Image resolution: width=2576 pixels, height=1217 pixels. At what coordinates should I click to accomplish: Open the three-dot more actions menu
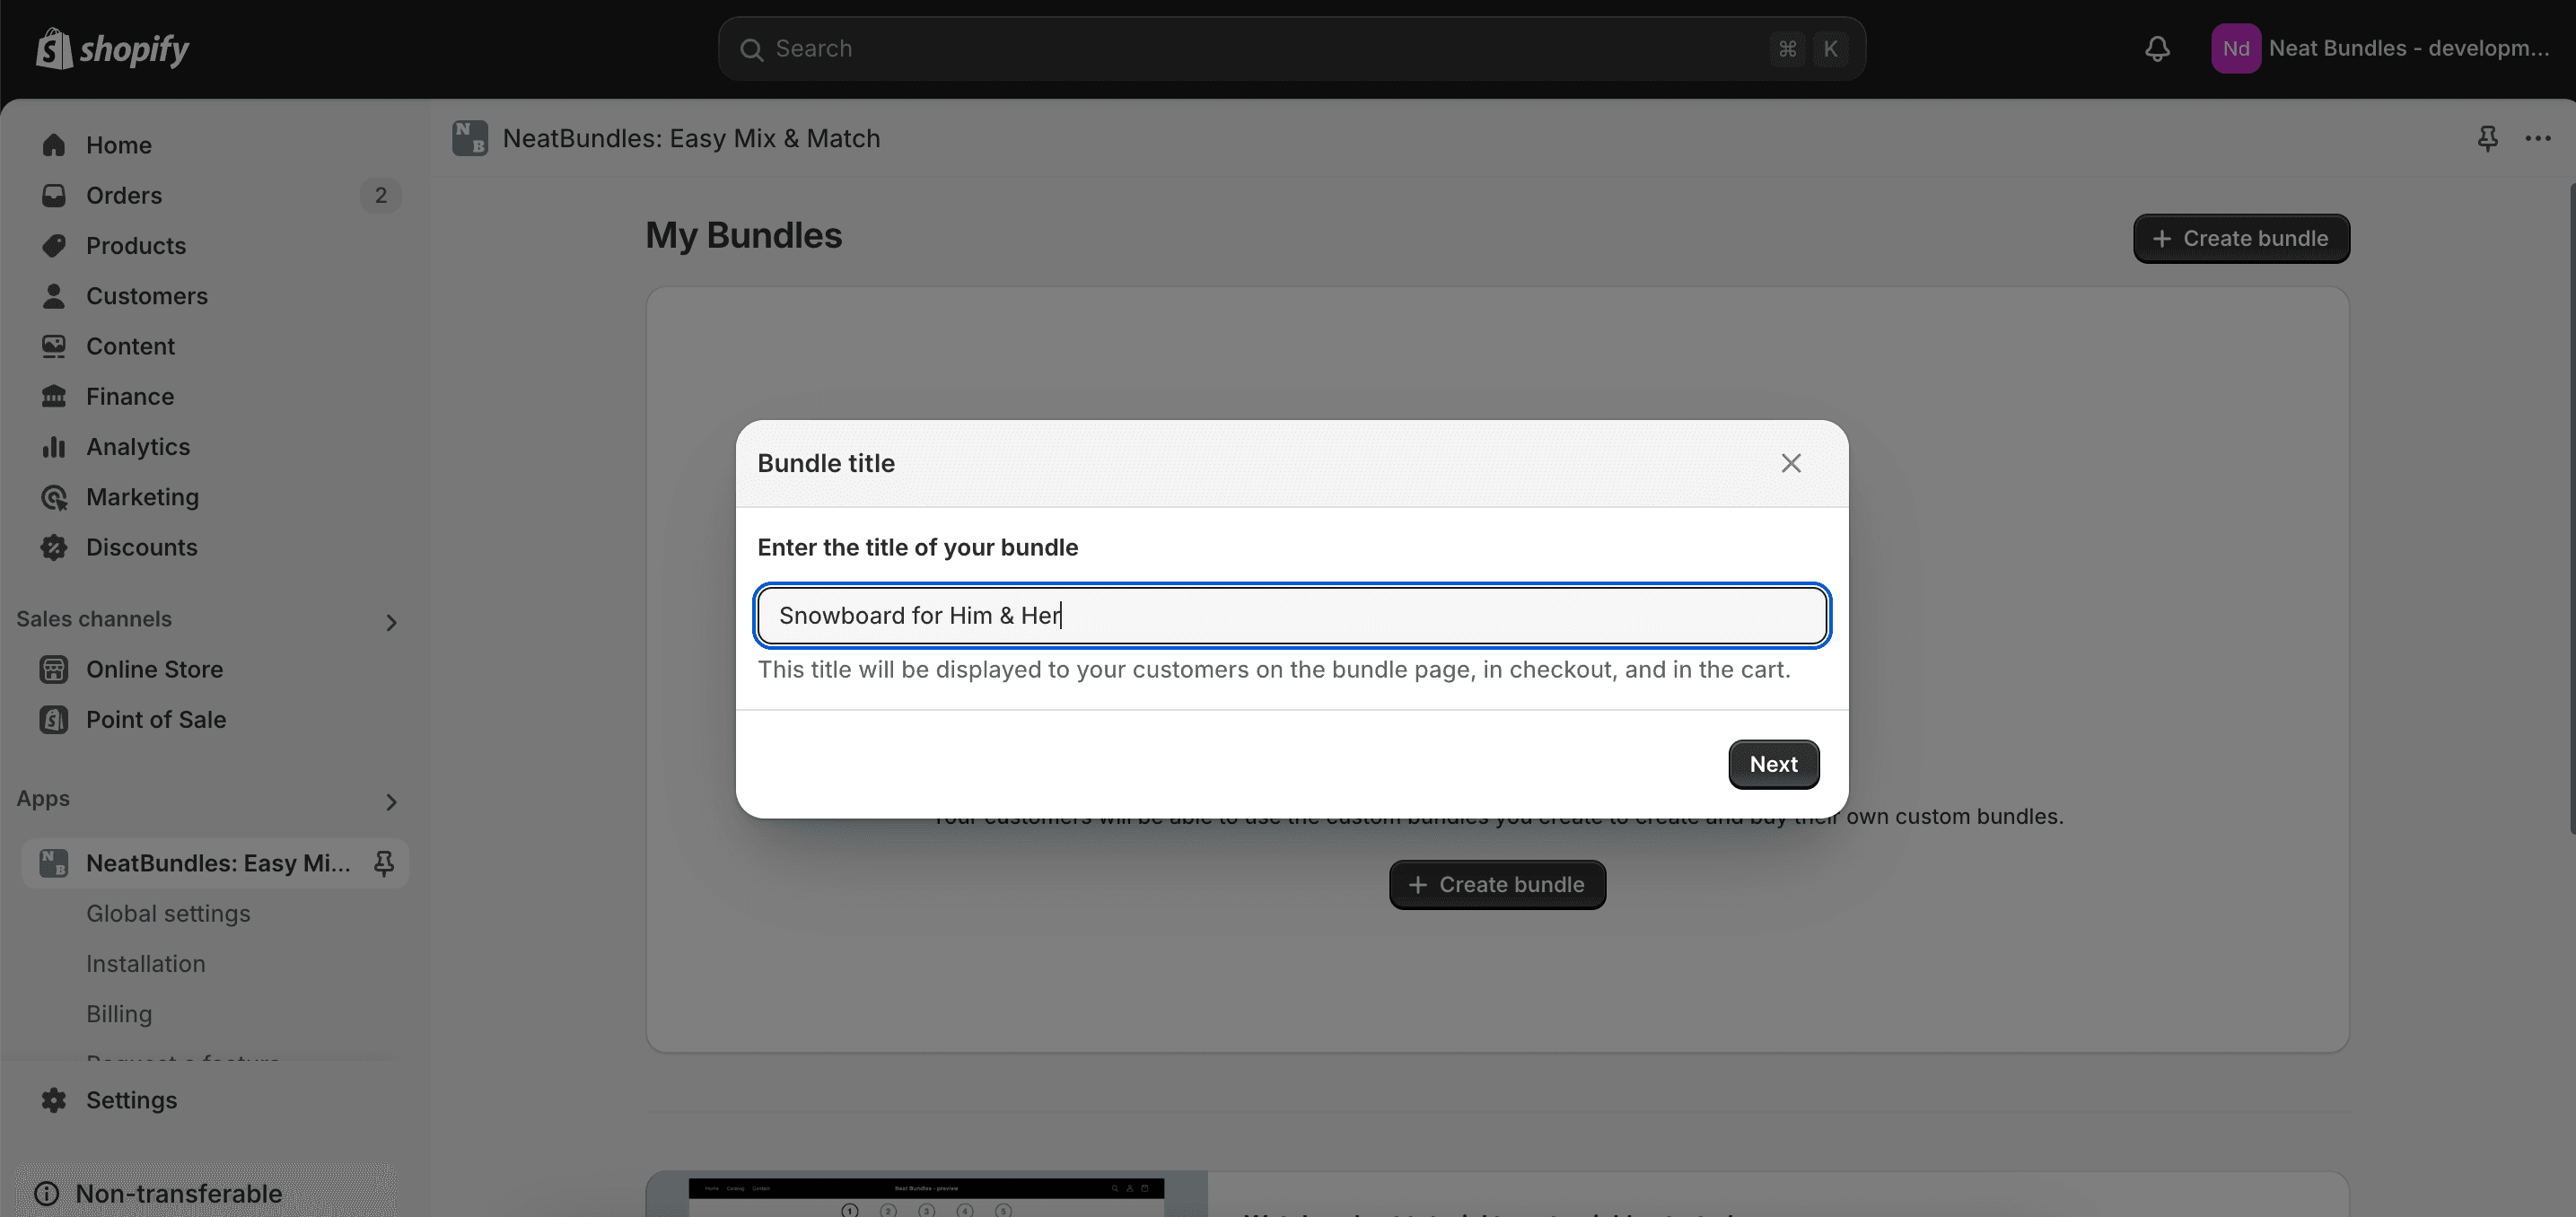(2538, 138)
